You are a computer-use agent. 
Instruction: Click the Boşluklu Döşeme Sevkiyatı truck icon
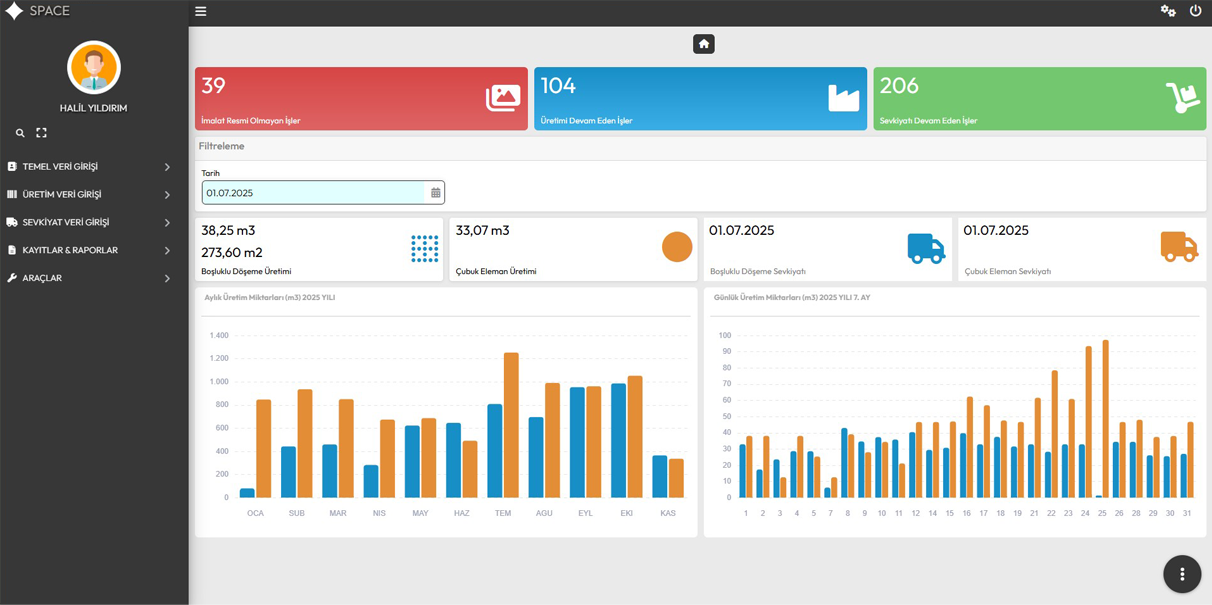pyautogui.click(x=925, y=248)
